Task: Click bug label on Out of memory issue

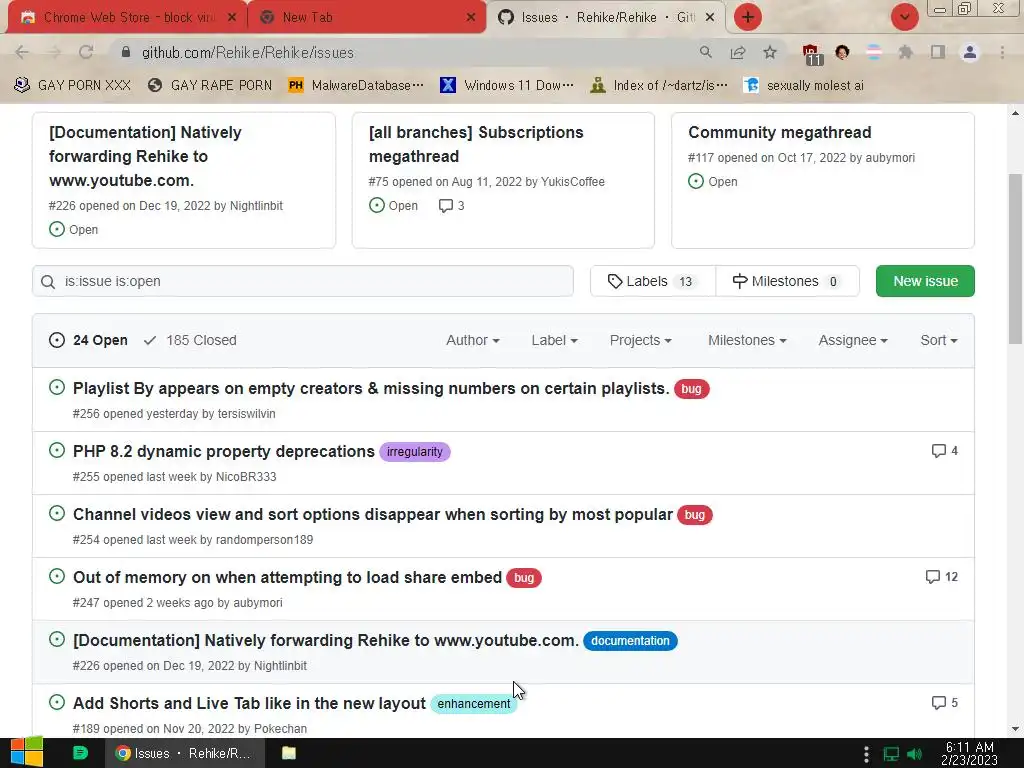Action: coord(524,578)
